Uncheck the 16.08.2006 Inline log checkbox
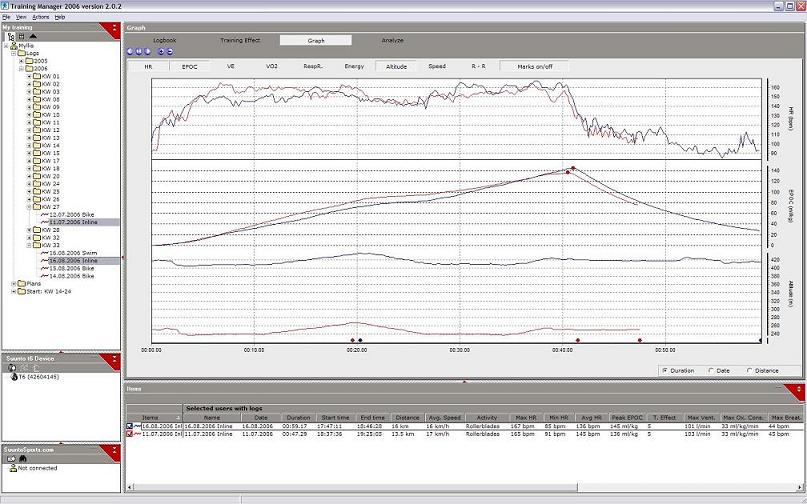 tap(129, 427)
